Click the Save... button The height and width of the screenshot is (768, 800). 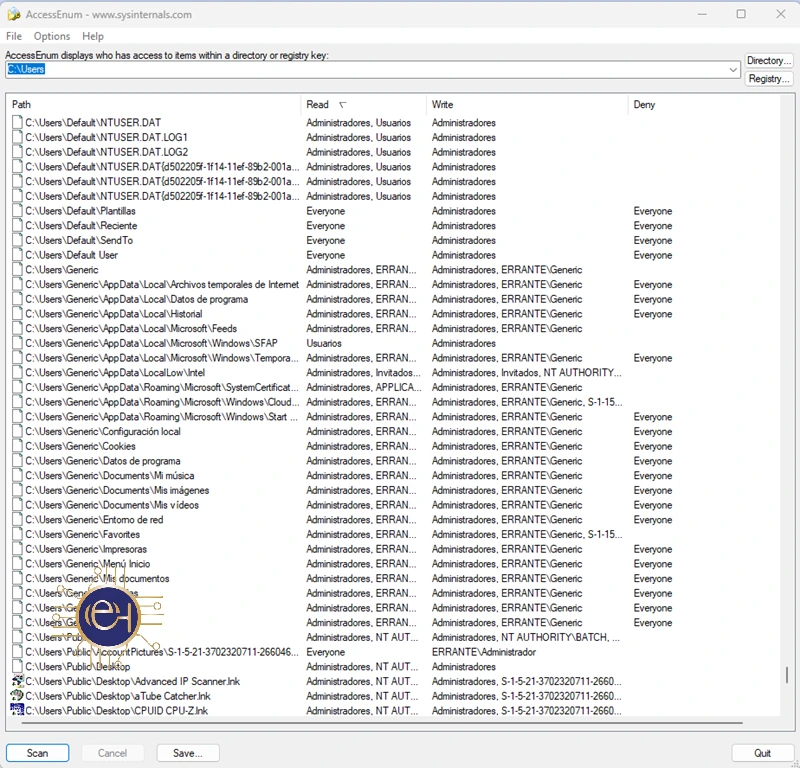188,753
